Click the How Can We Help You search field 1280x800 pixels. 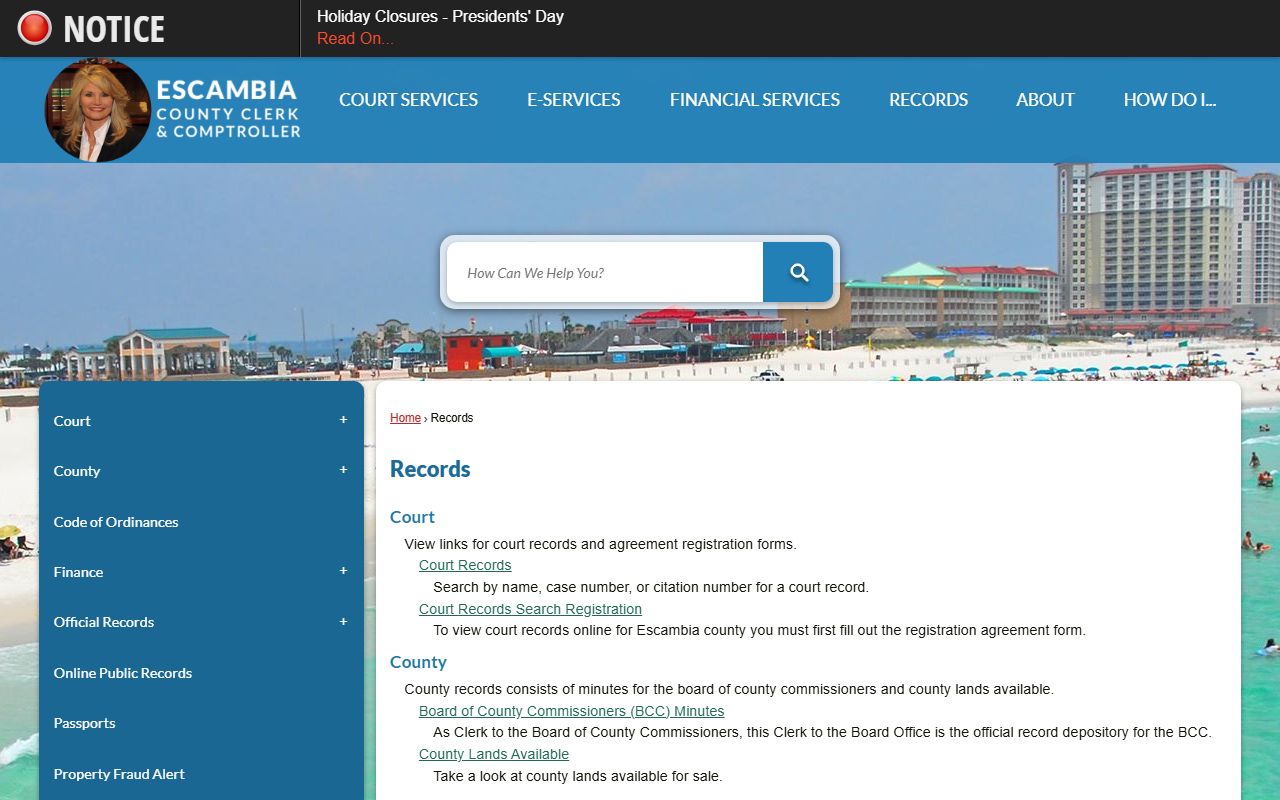605,272
